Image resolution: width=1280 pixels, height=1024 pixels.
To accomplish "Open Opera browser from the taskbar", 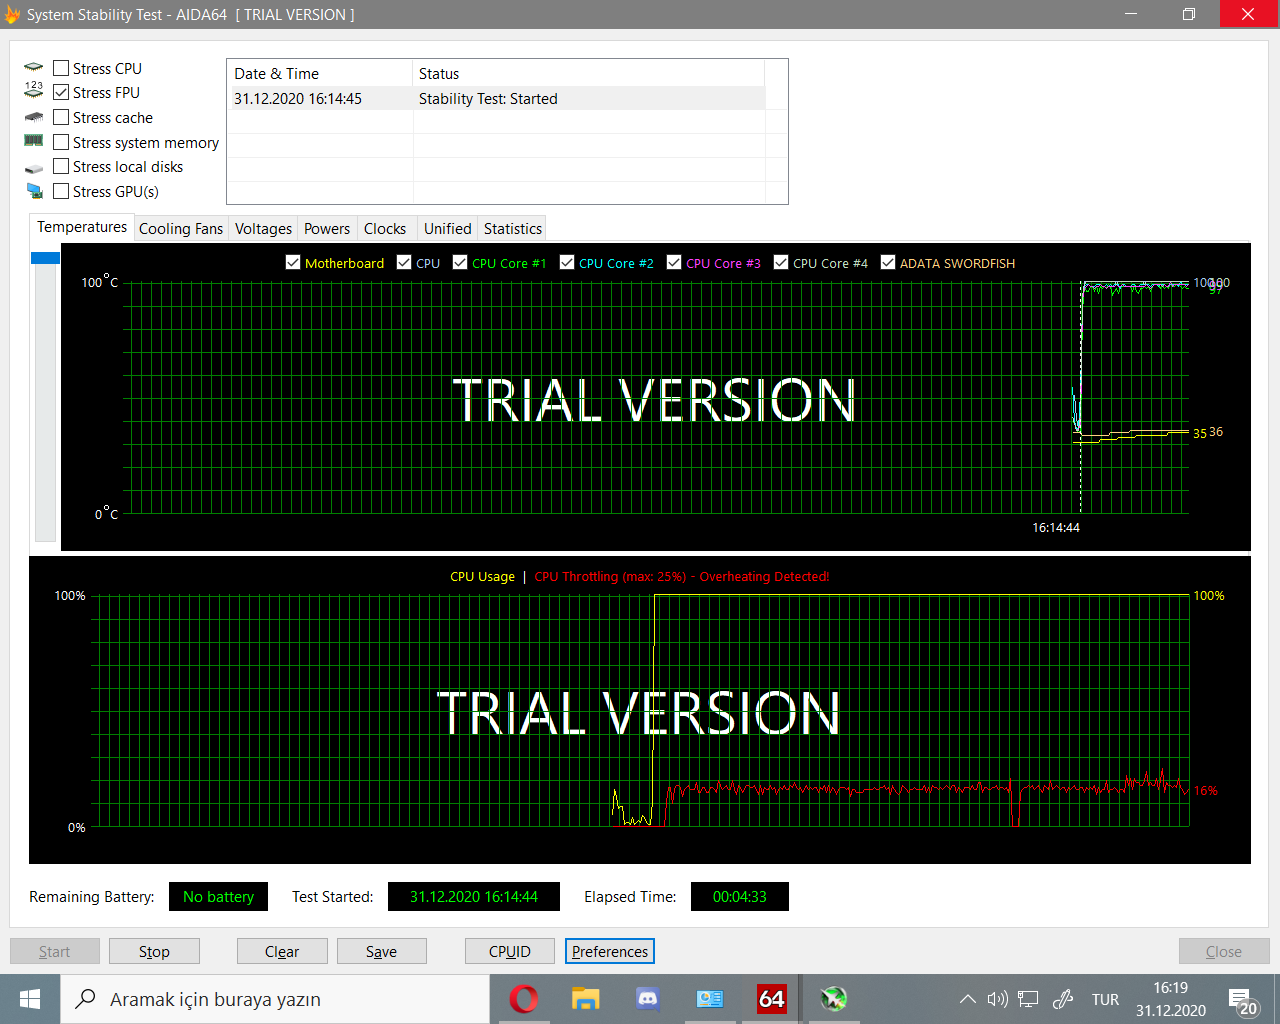I will 523,998.
